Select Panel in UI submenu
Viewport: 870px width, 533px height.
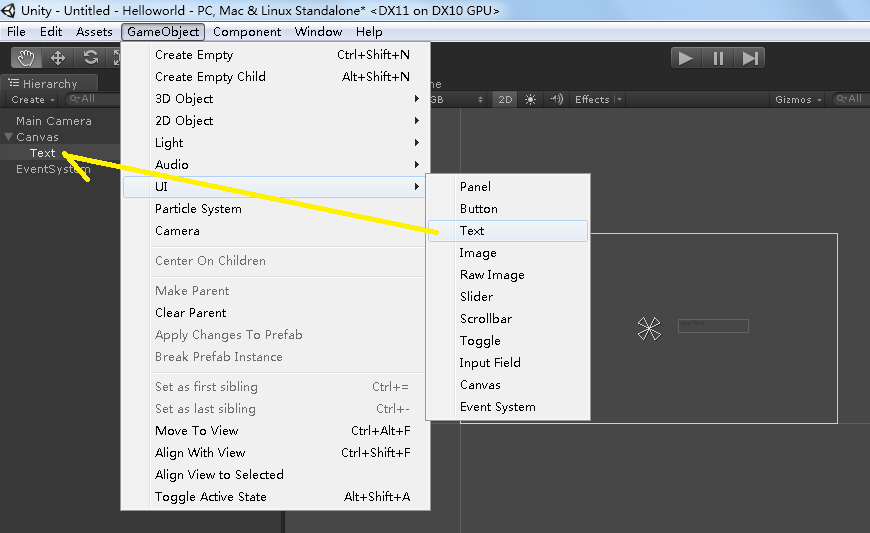(508, 187)
